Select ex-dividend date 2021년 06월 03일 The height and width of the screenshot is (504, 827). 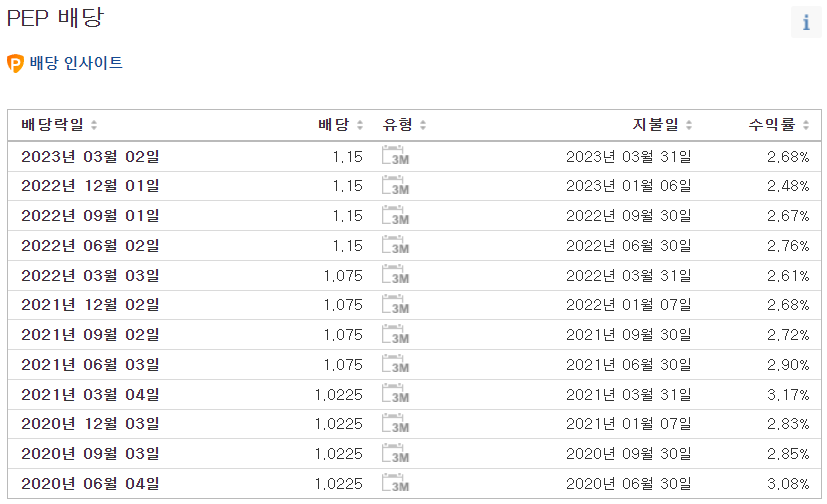click(x=90, y=365)
